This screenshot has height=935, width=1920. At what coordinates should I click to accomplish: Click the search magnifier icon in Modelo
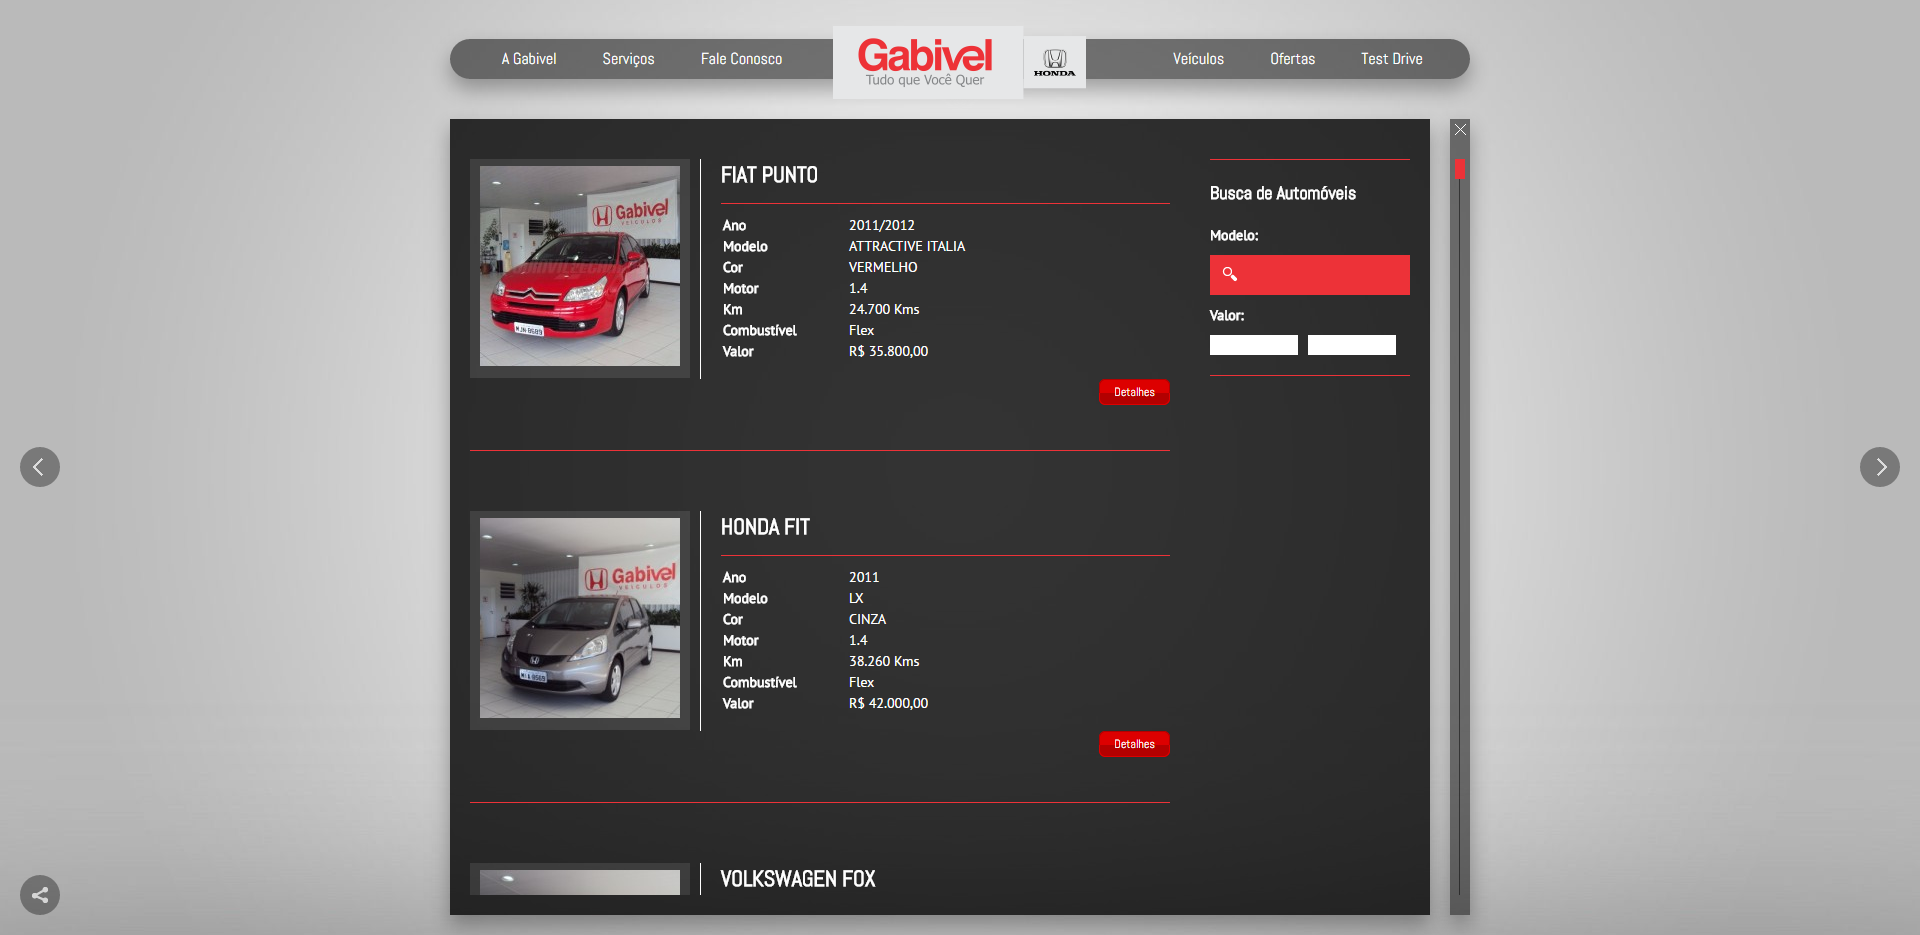click(1230, 274)
